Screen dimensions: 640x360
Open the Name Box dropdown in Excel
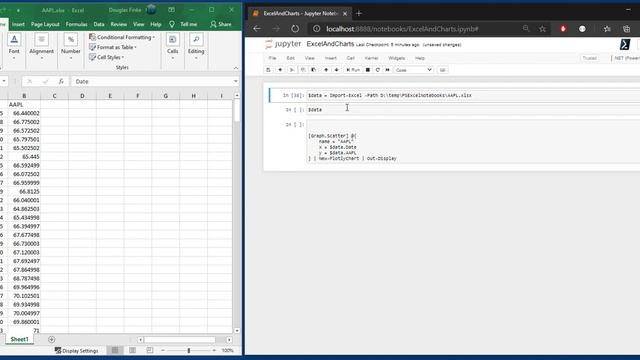pos(4,81)
